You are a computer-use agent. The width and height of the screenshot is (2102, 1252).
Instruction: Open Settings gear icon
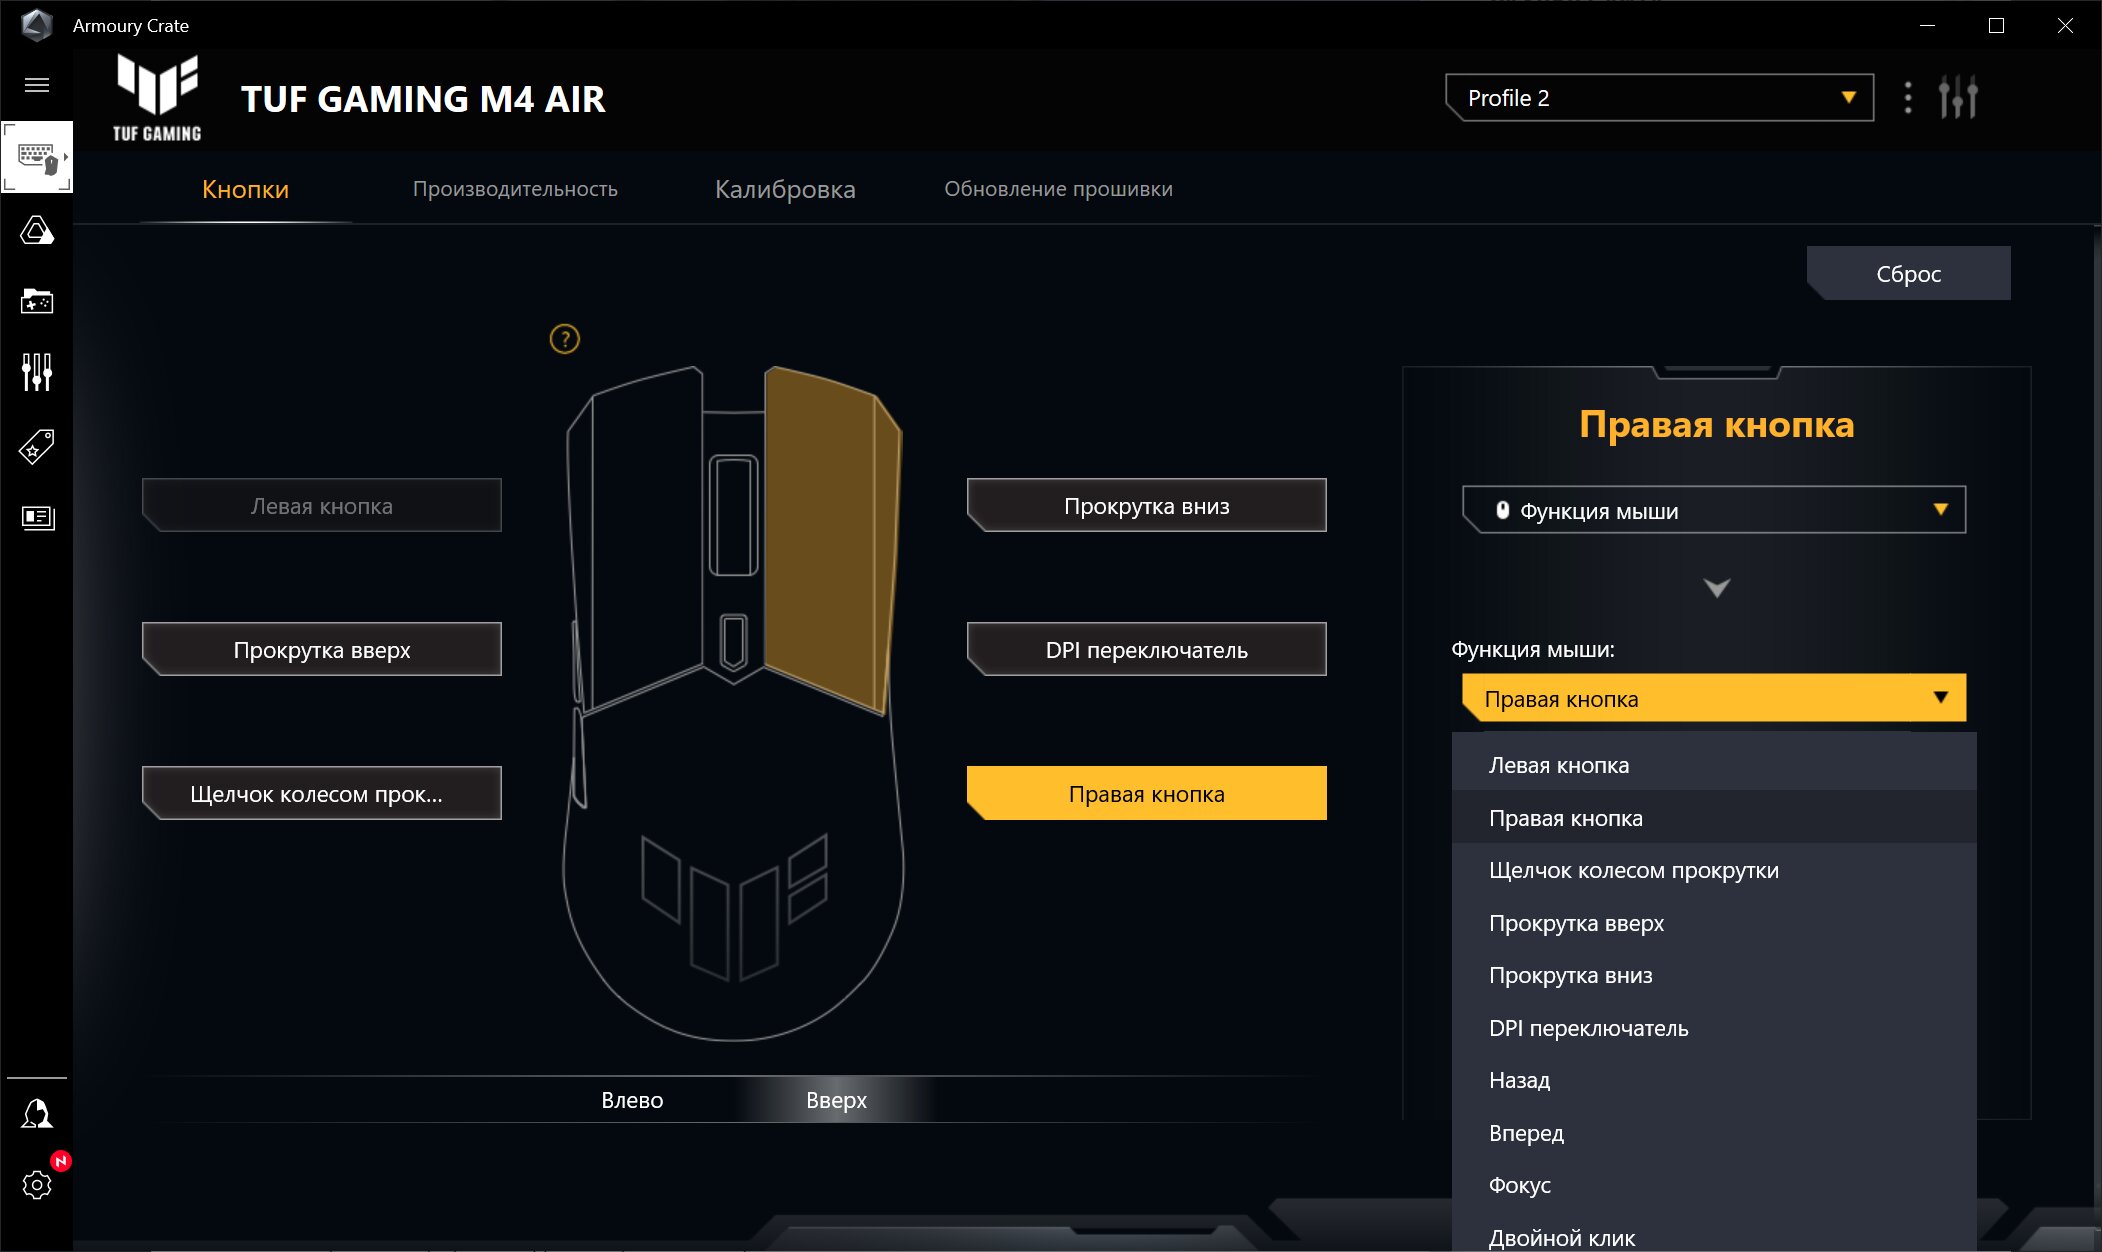[x=37, y=1185]
